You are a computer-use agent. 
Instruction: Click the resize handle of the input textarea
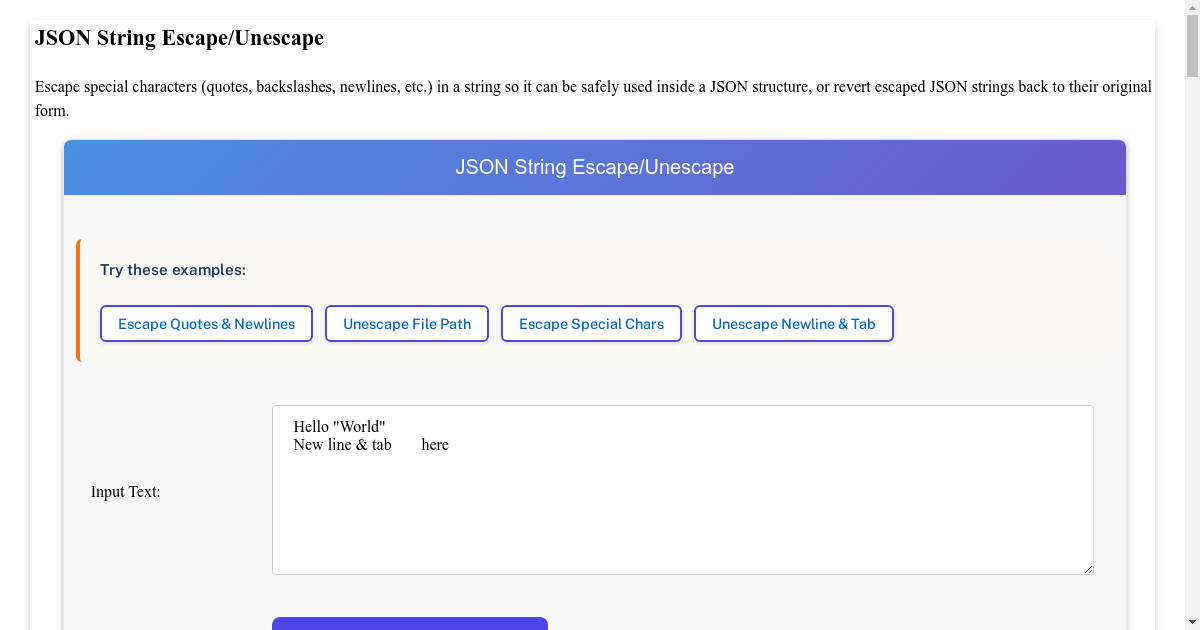pos(1087,568)
